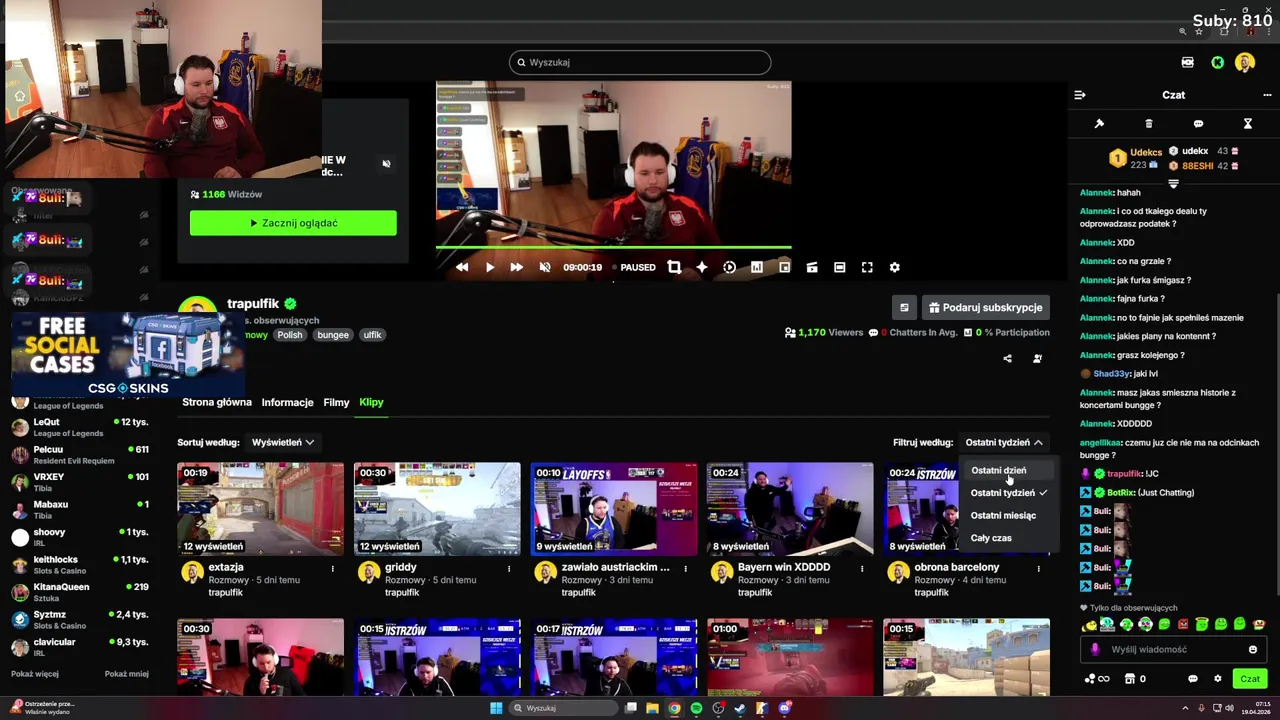Image resolution: width=1280 pixels, height=720 pixels.
Task: Collapse chat with the arrow icon beside Czat
Action: click(x=1080, y=95)
